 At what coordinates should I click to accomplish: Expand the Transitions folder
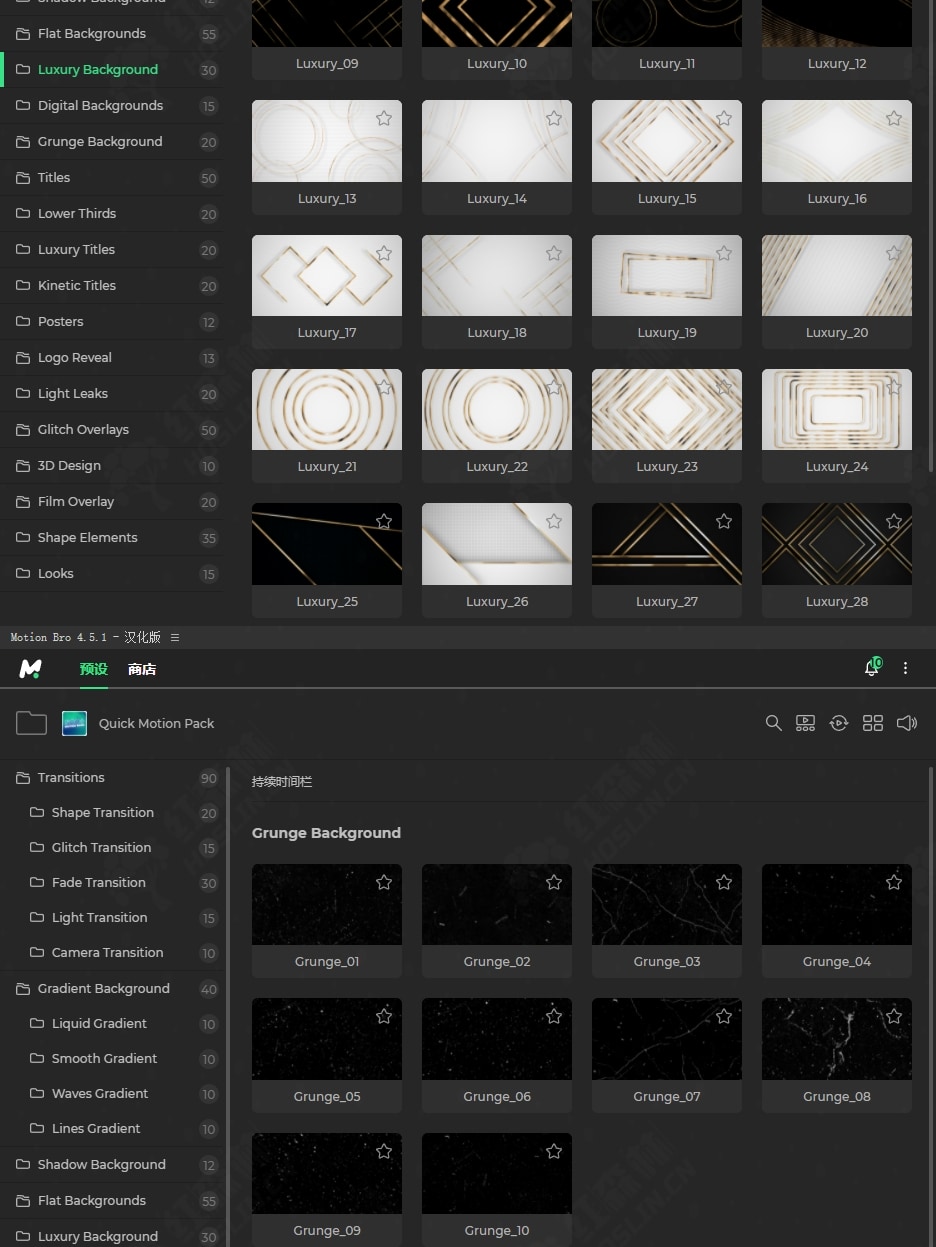coord(71,777)
